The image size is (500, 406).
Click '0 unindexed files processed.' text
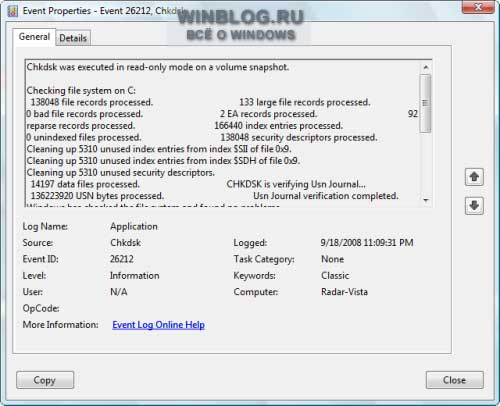coord(84,137)
